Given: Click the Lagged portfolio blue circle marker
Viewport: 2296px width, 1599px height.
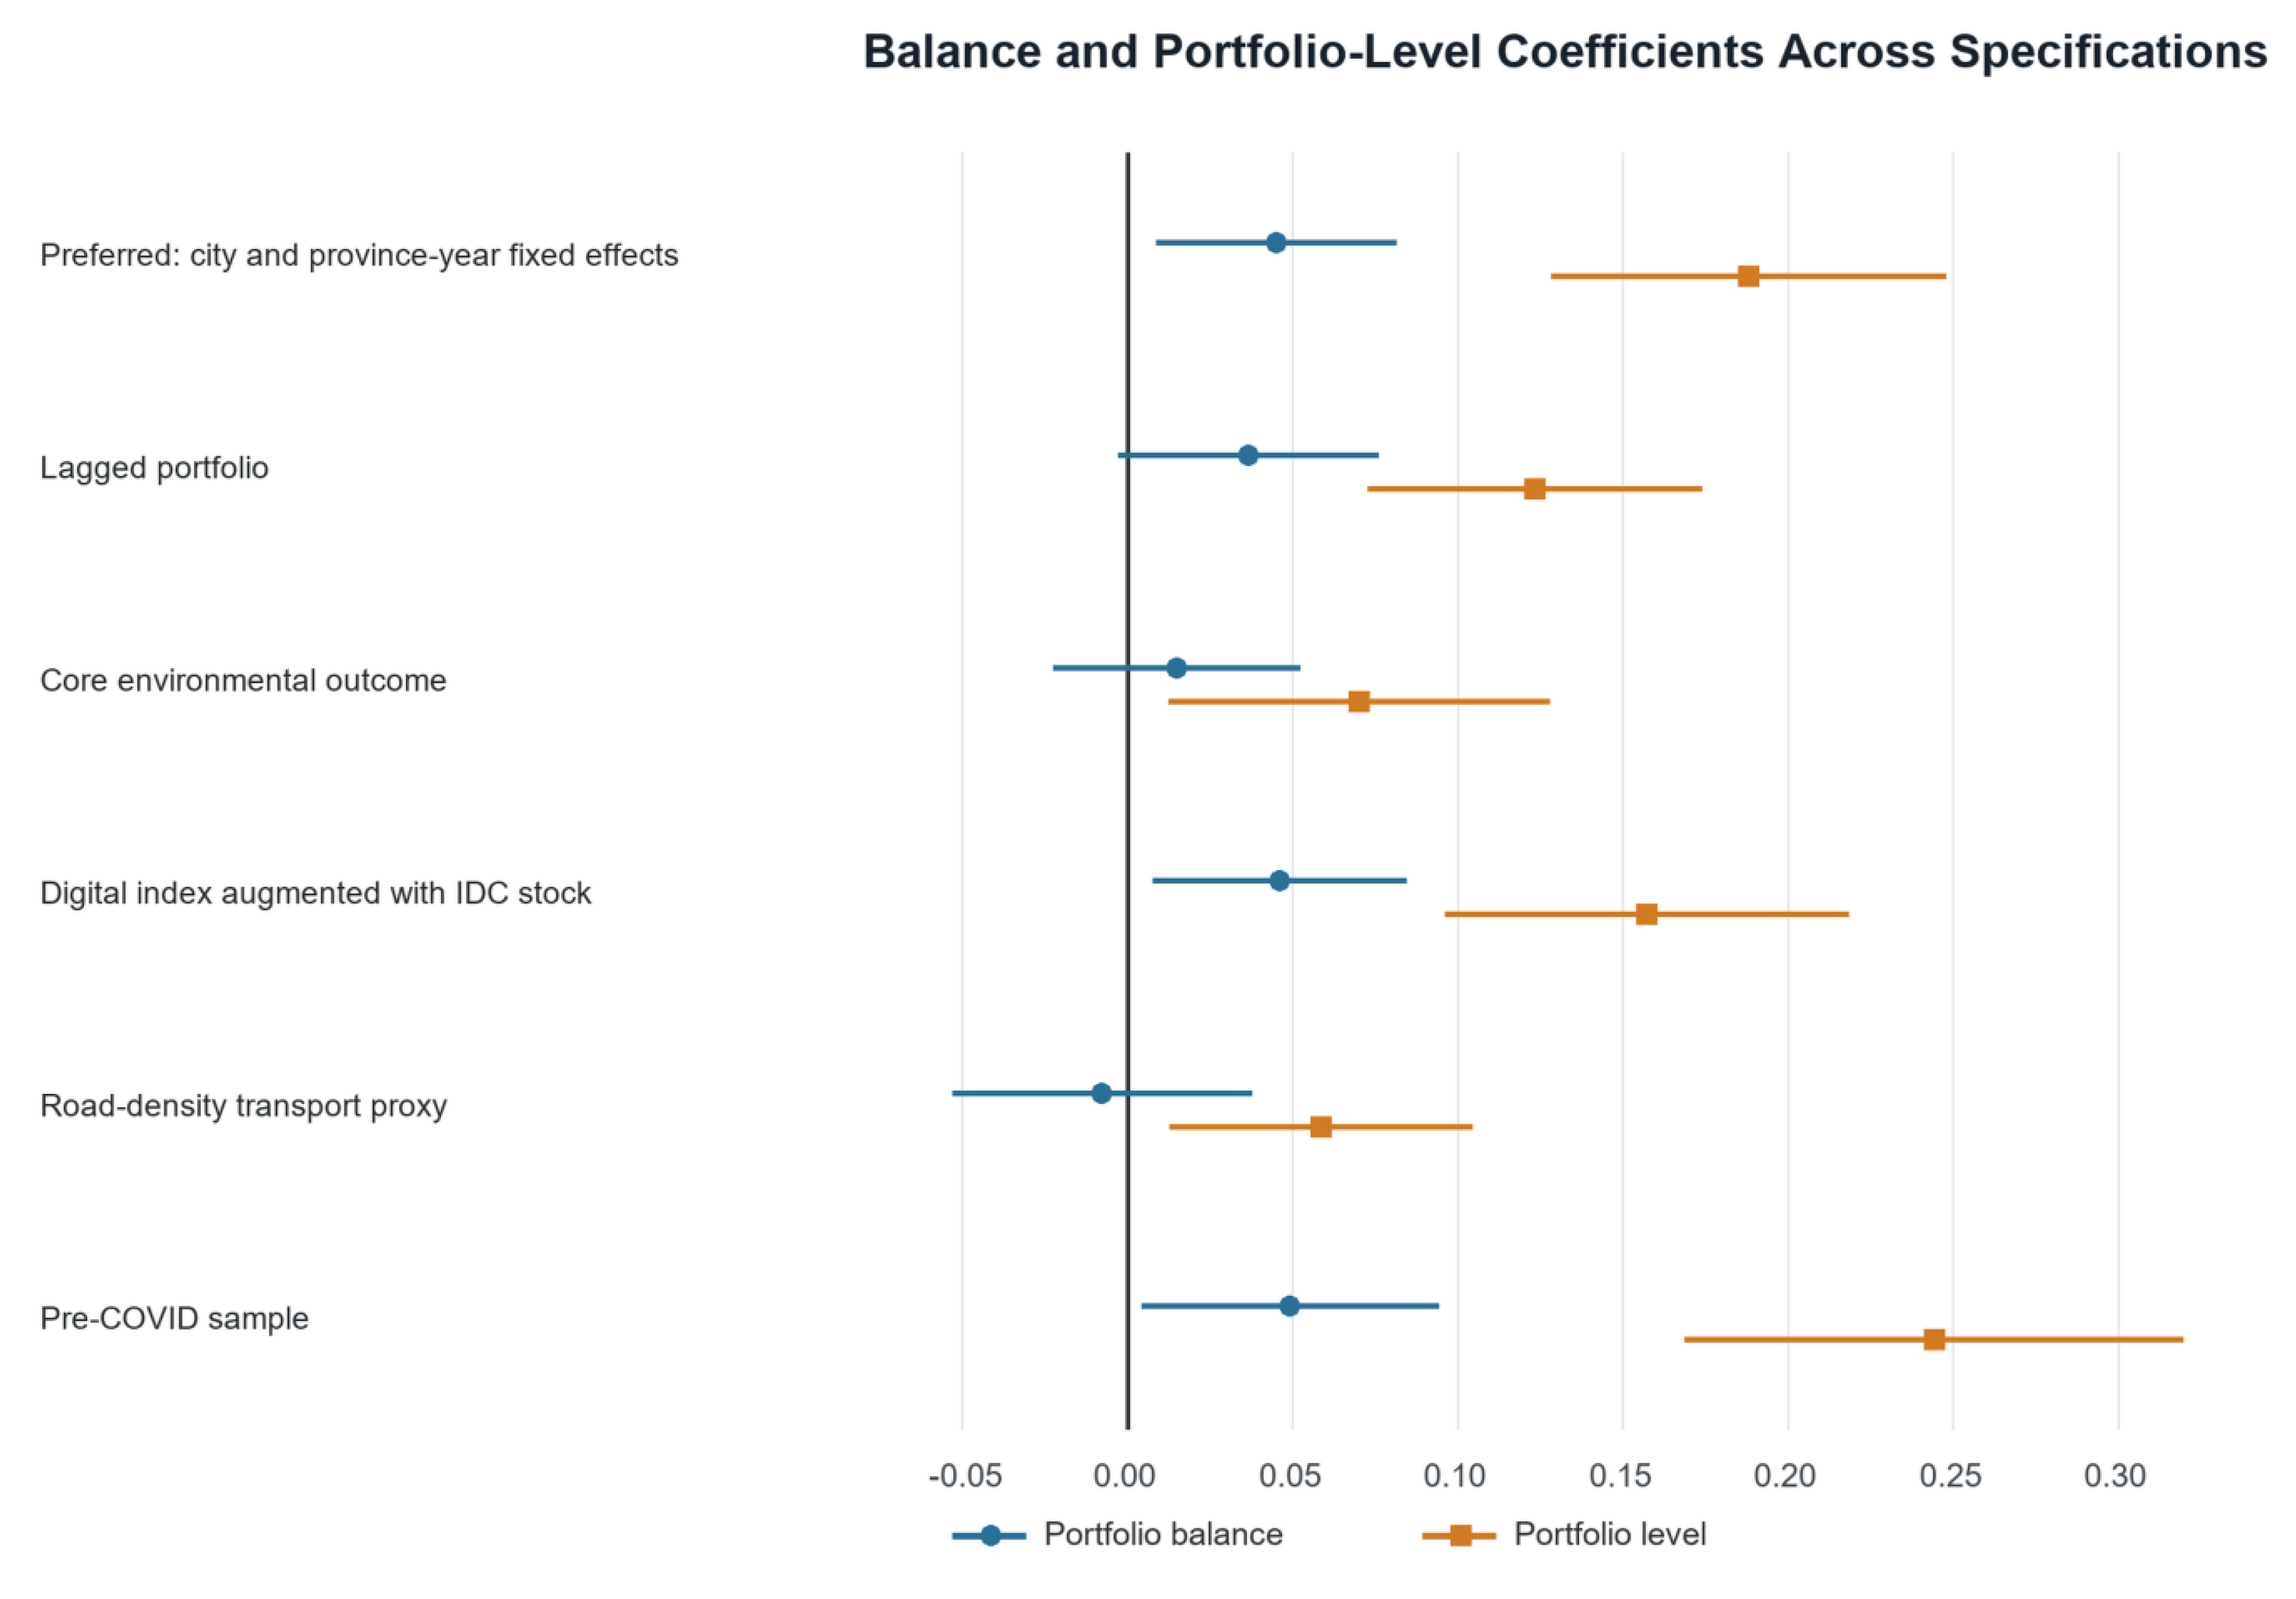Looking at the screenshot, I should [x=1248, y=455].
